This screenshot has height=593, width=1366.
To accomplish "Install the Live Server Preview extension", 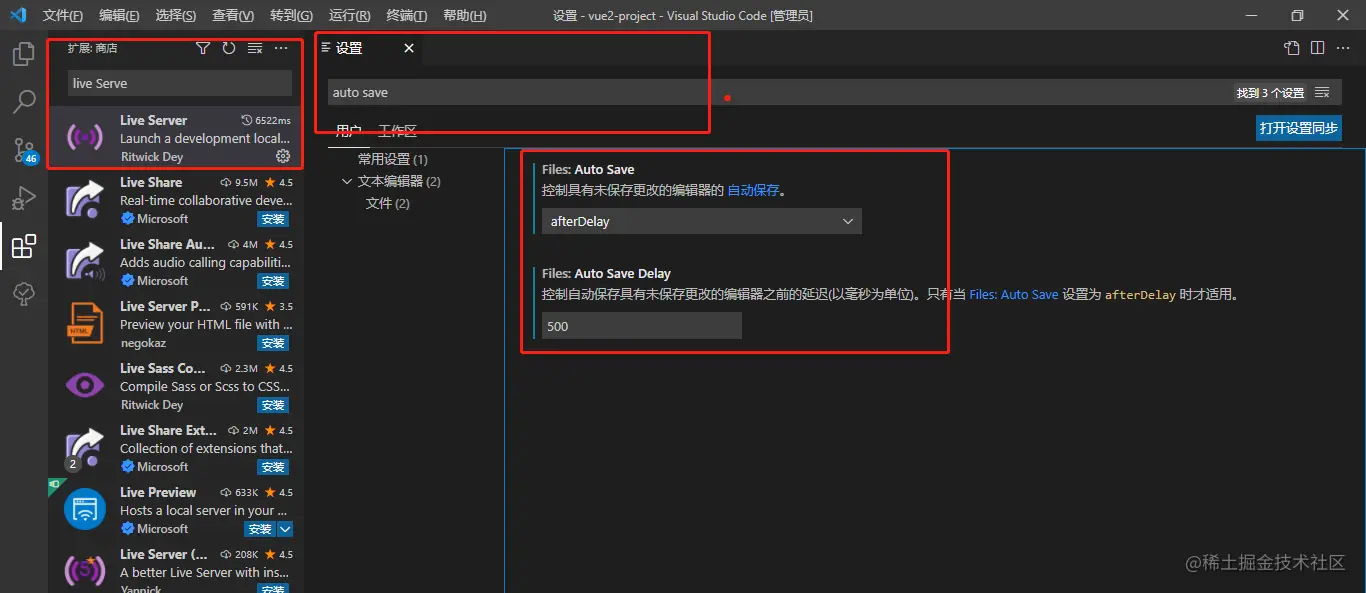I will click(x=273, y=343).
